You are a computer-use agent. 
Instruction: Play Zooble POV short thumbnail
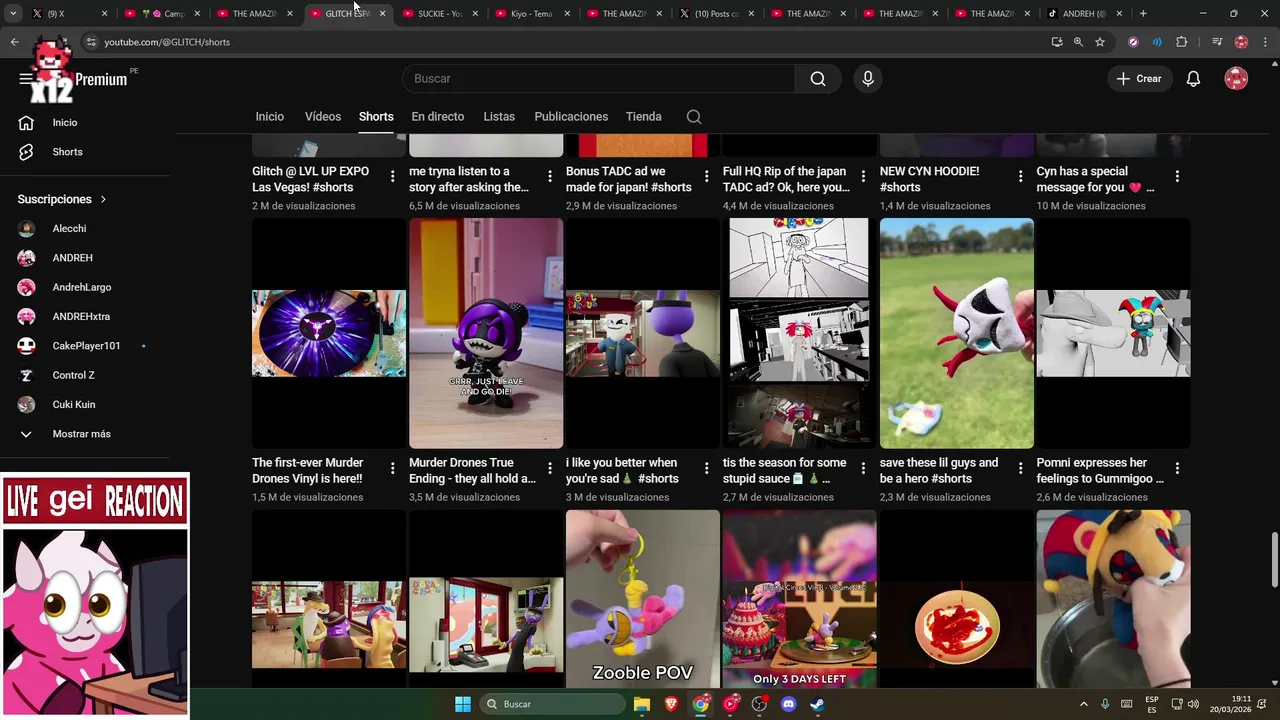[643, 599]
